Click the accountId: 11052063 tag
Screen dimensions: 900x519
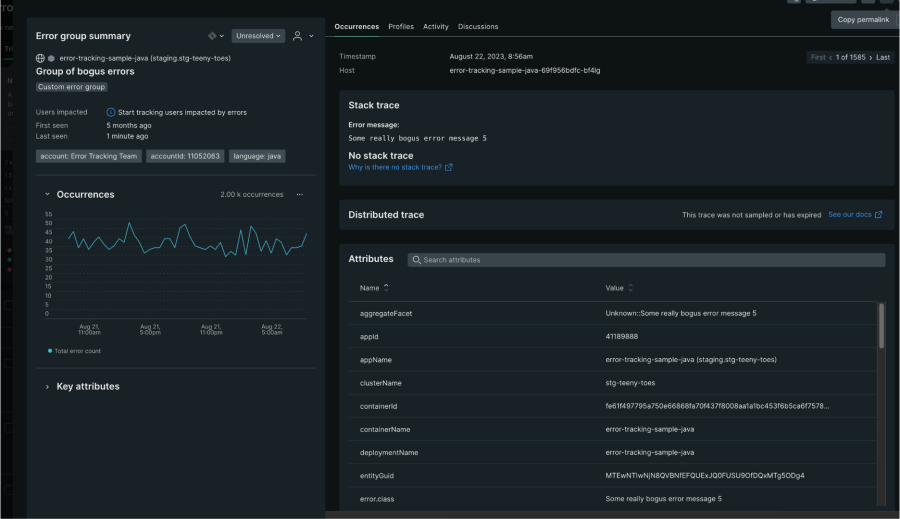[185, 156]
